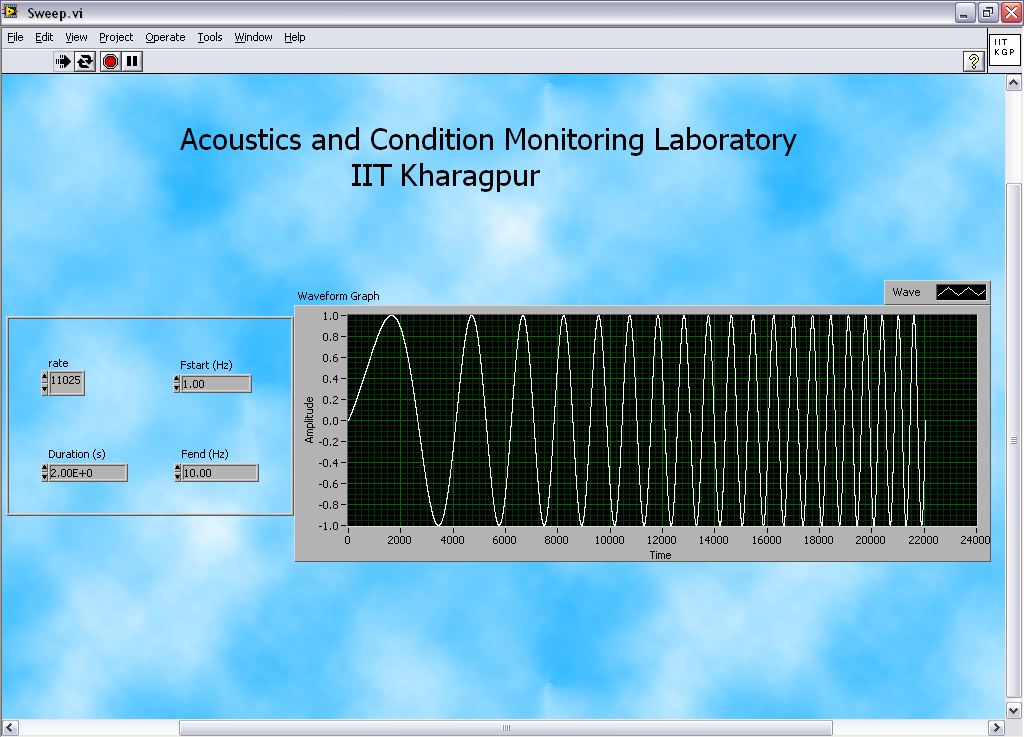Open the Operate menu
Image resolution: width=1024 pixels, height=737 pixels.
[x=165, y=37]
